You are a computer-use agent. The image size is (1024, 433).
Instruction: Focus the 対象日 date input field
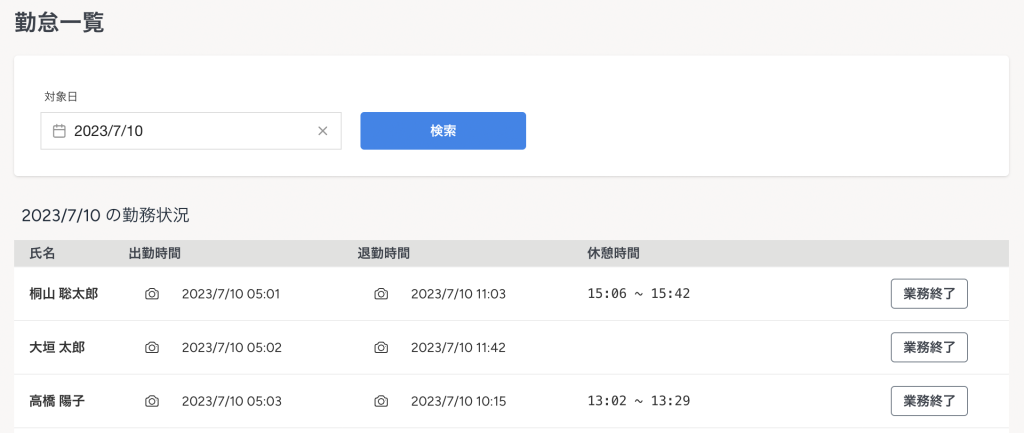click(190, 131)
